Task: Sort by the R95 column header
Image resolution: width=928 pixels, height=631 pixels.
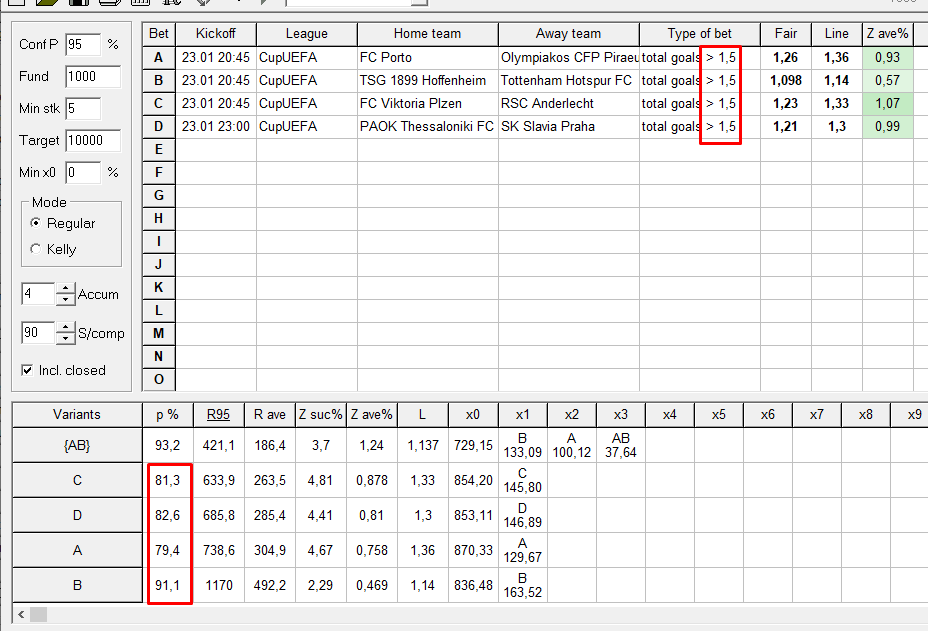Action: [x=217, y=414]
